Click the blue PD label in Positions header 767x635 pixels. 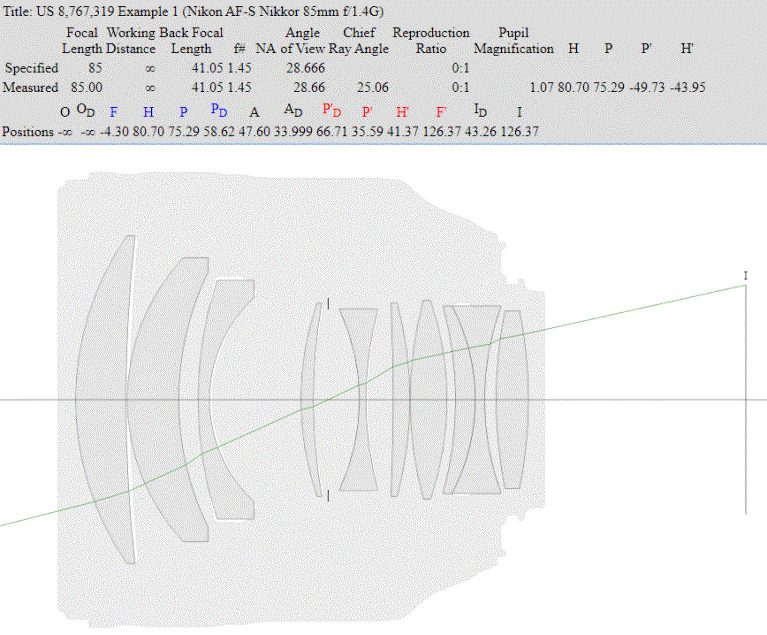click(x=219, y=111)
